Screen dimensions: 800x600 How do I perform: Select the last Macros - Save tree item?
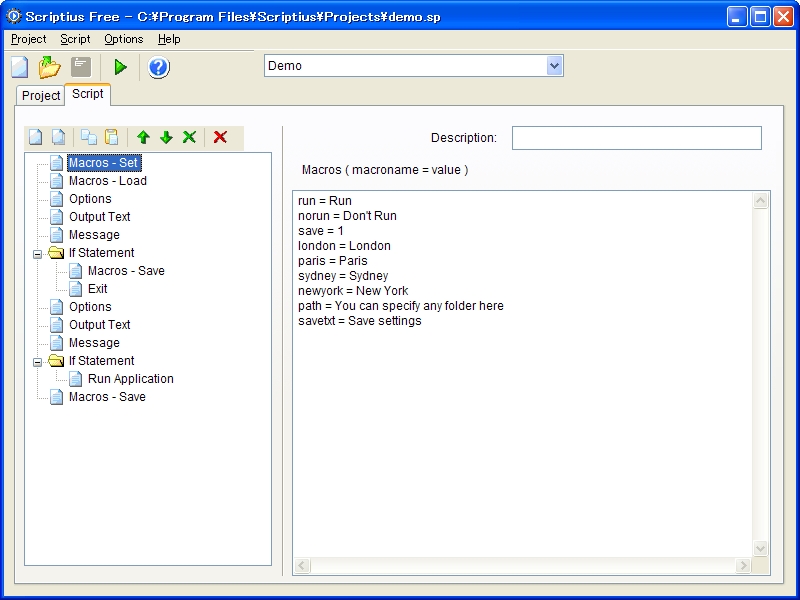pos(107,397)
